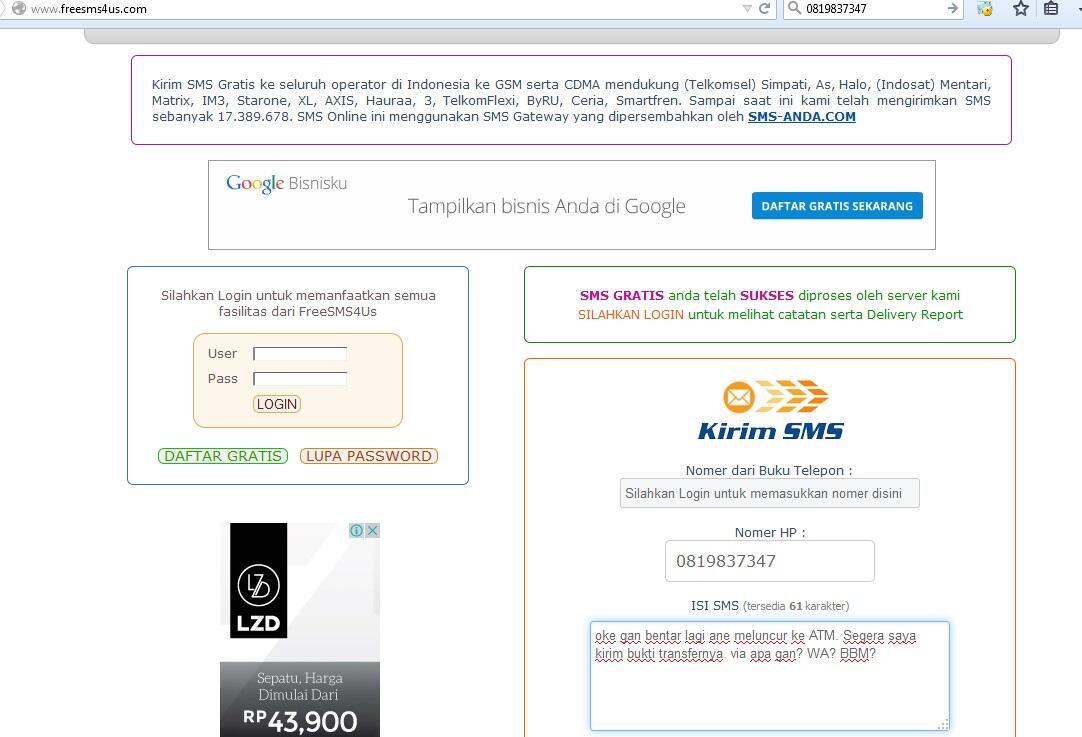Click the Kirim SMS envelope logo
This screenshot has height=737, width=1082.
[x=775, y=396]
